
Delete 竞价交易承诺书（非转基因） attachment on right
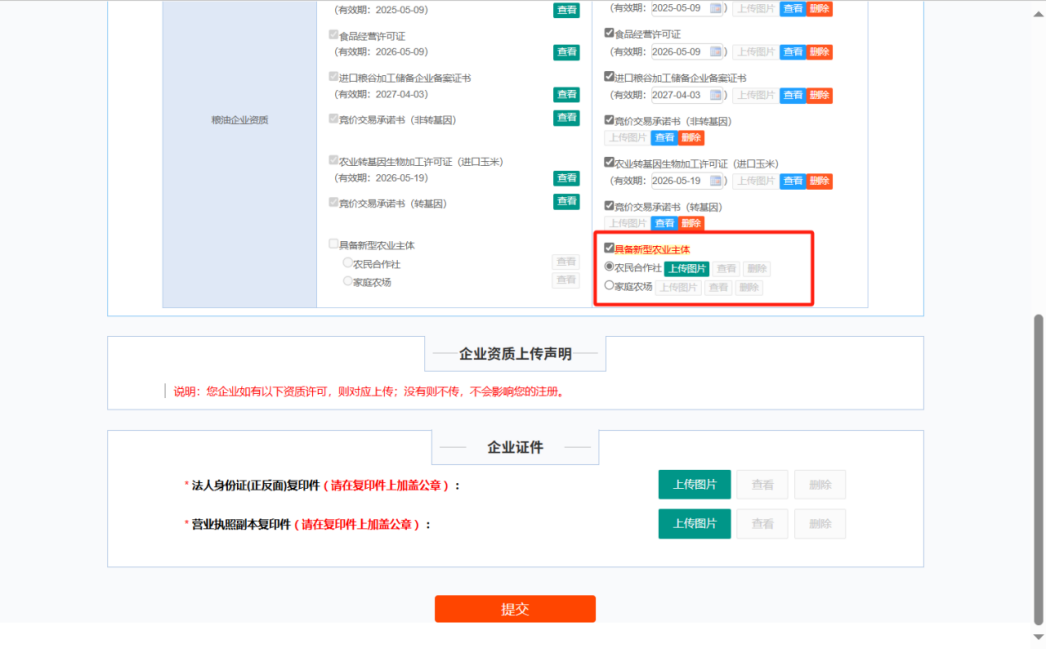[x=691, y=138]
